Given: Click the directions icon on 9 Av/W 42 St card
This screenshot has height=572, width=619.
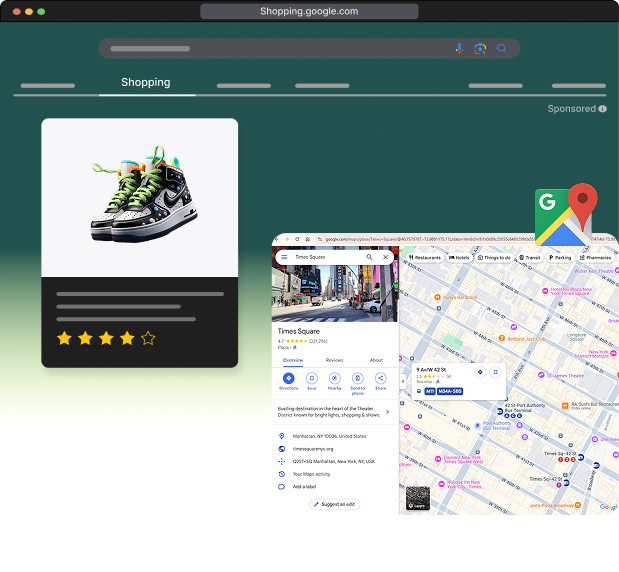Looking at the screenshot, I should (480, 372).
